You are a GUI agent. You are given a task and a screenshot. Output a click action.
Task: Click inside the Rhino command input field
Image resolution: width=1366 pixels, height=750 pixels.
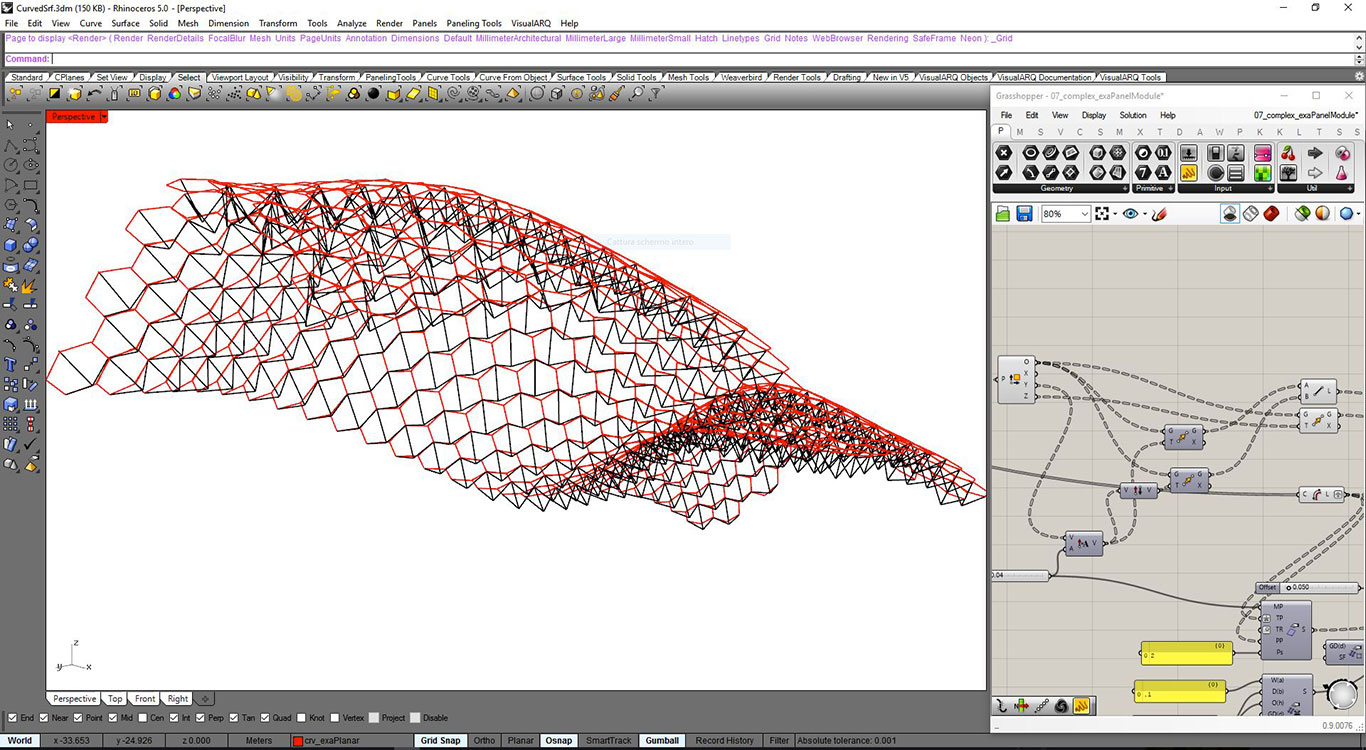(200, 58)
